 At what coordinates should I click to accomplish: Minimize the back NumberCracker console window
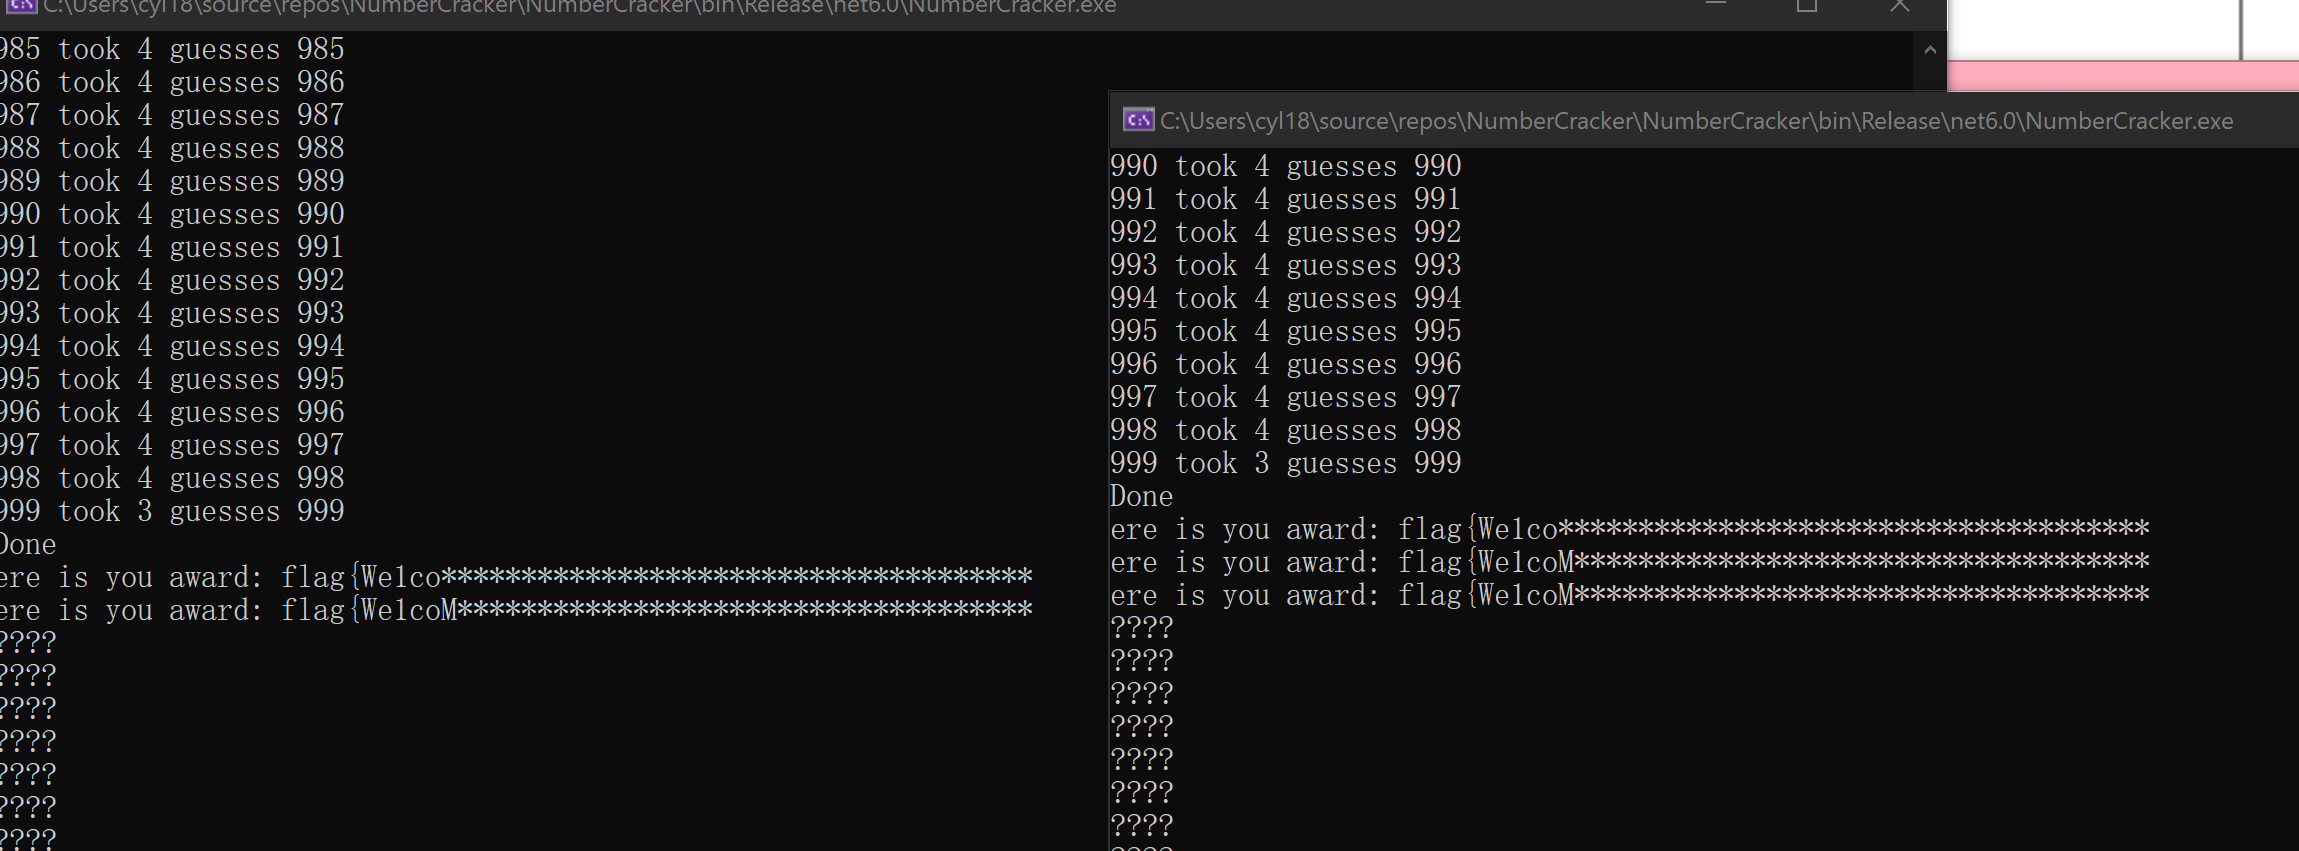point(1716,6)
